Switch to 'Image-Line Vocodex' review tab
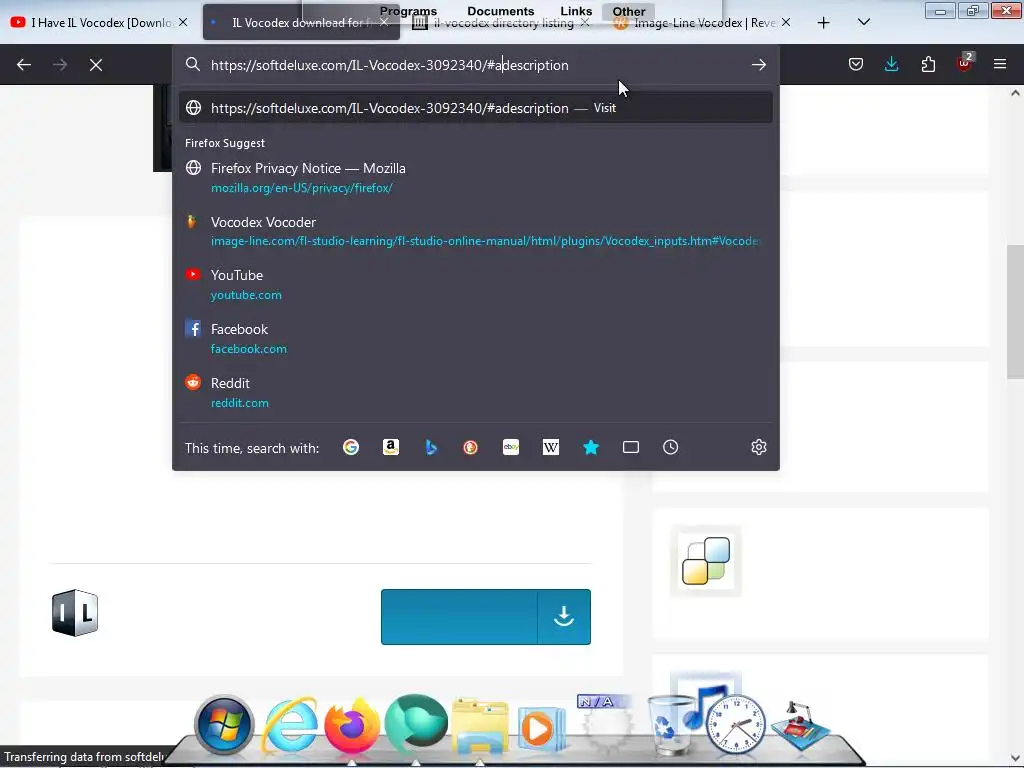1024x768 pixels. click(703, 23)
